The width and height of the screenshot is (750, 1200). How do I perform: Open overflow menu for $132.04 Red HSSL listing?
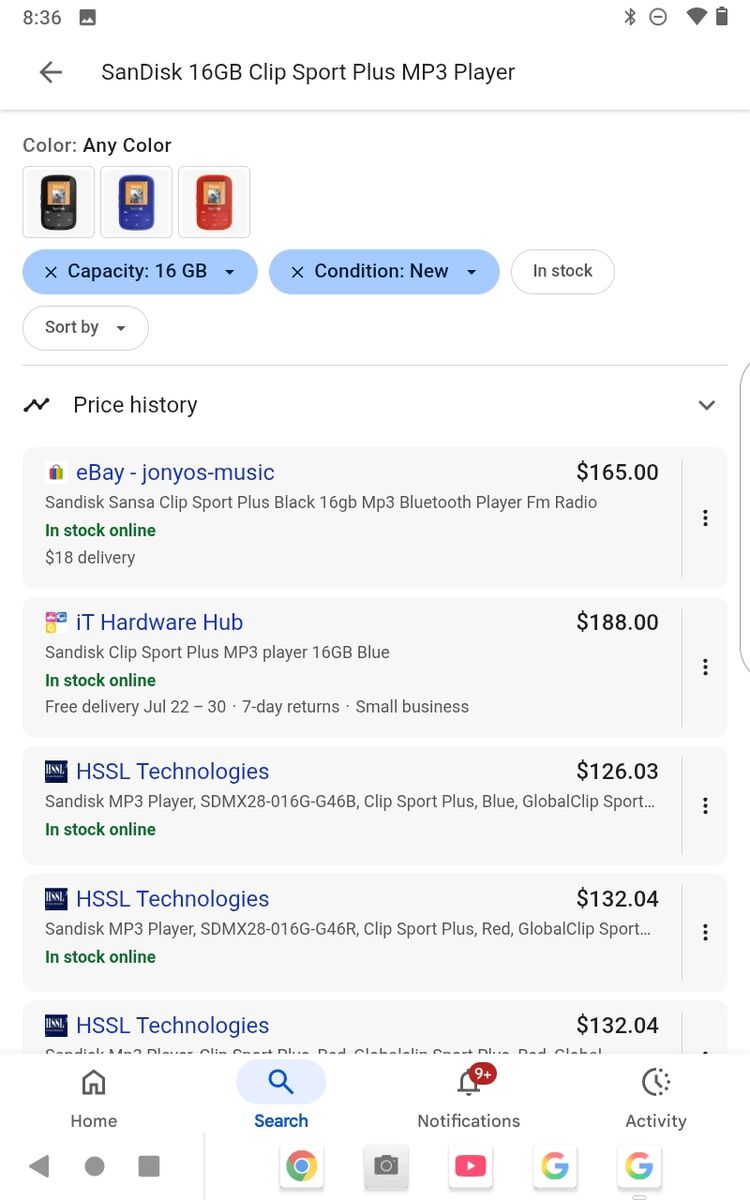pyautogui.click(x=705, y=932)
